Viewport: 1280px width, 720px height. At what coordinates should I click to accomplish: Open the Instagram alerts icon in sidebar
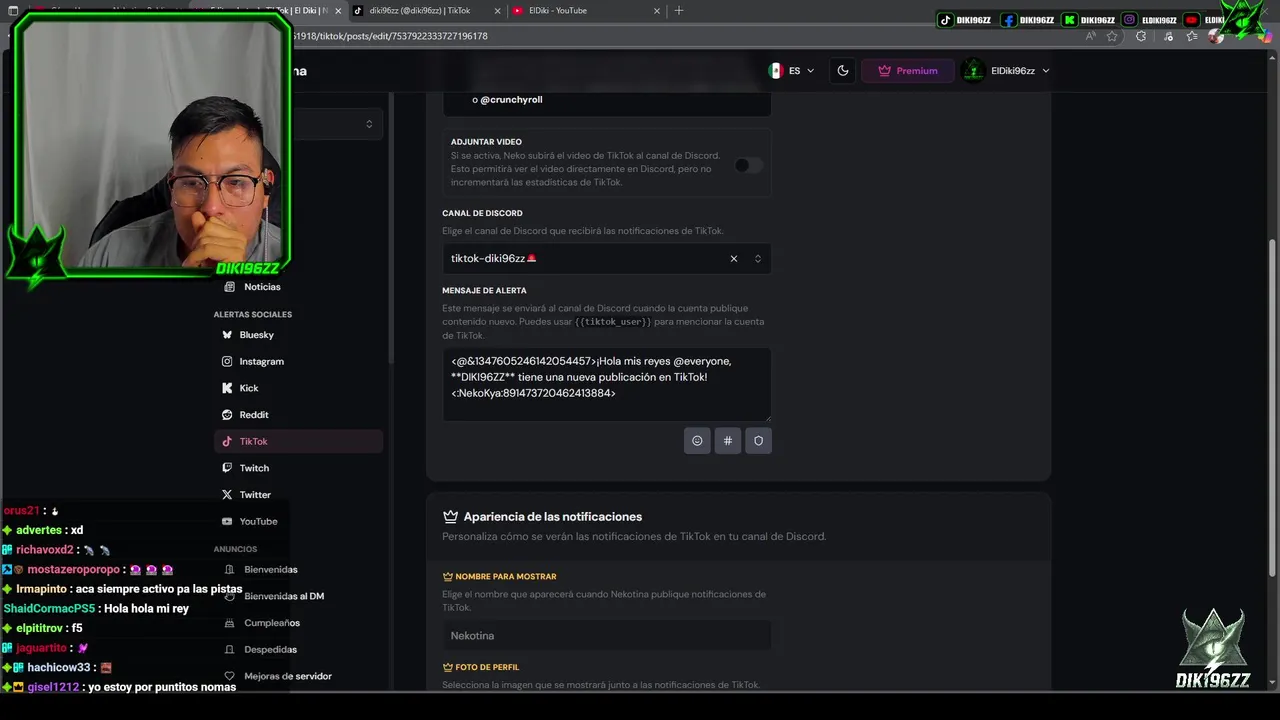point(227,361)
